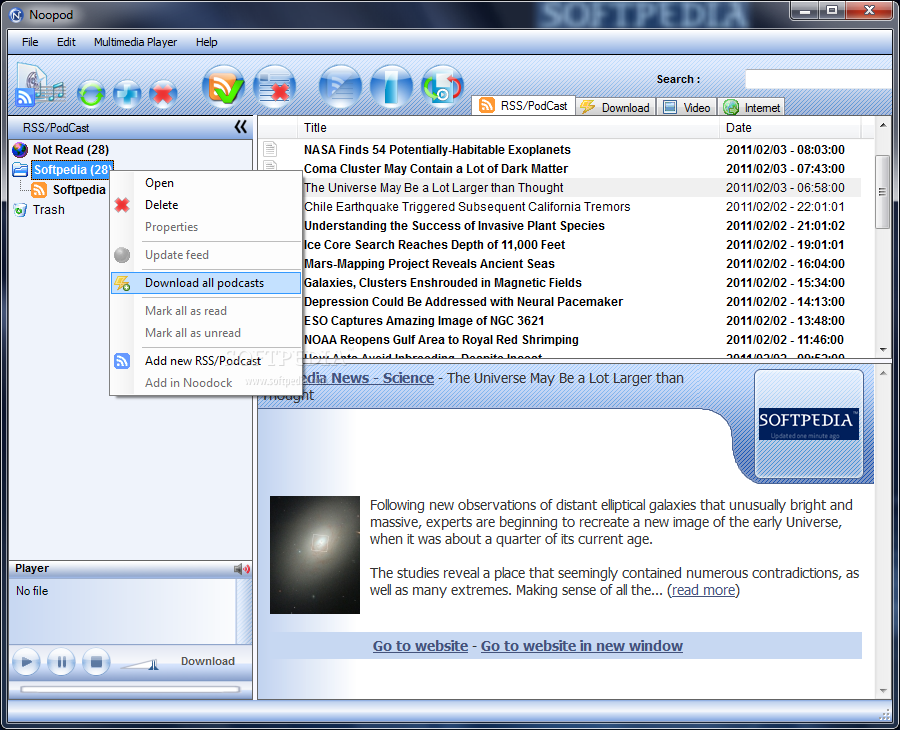The image size is (900, 730).
Task: Pause playback with the Pause button
Action: 61,662
